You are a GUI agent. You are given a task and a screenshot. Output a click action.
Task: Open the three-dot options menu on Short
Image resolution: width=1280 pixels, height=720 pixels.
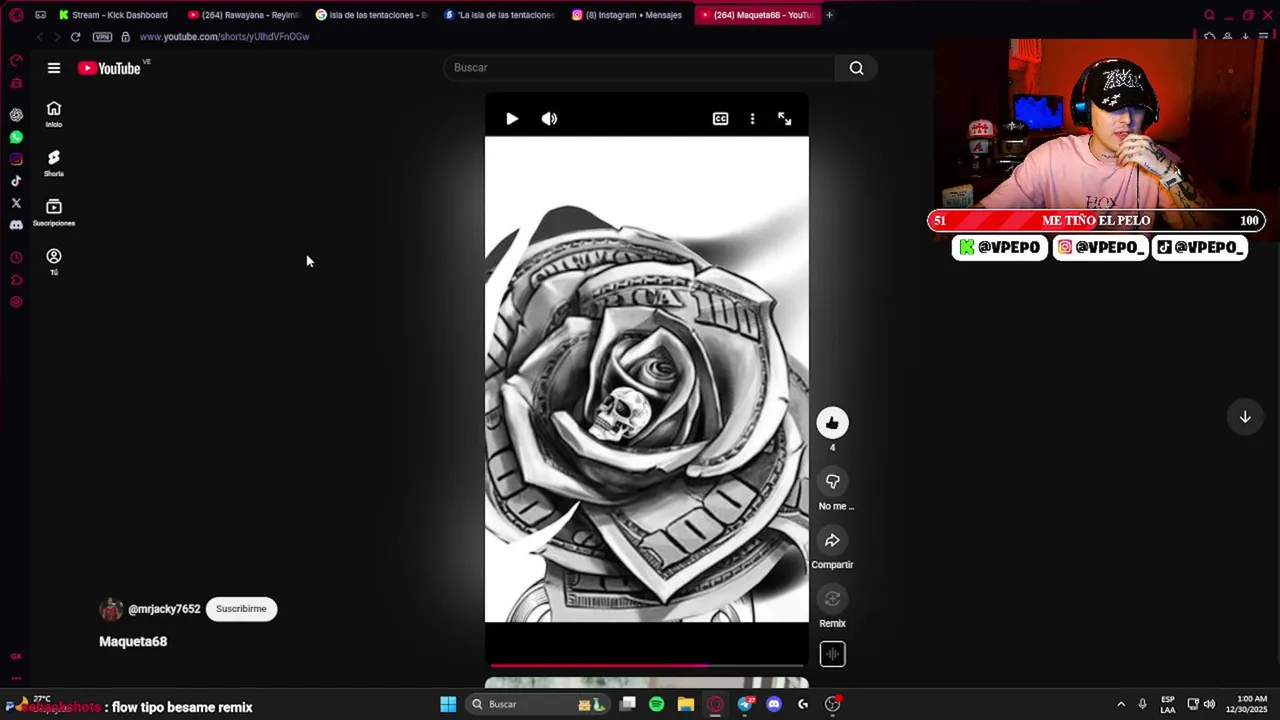[752, 118]
